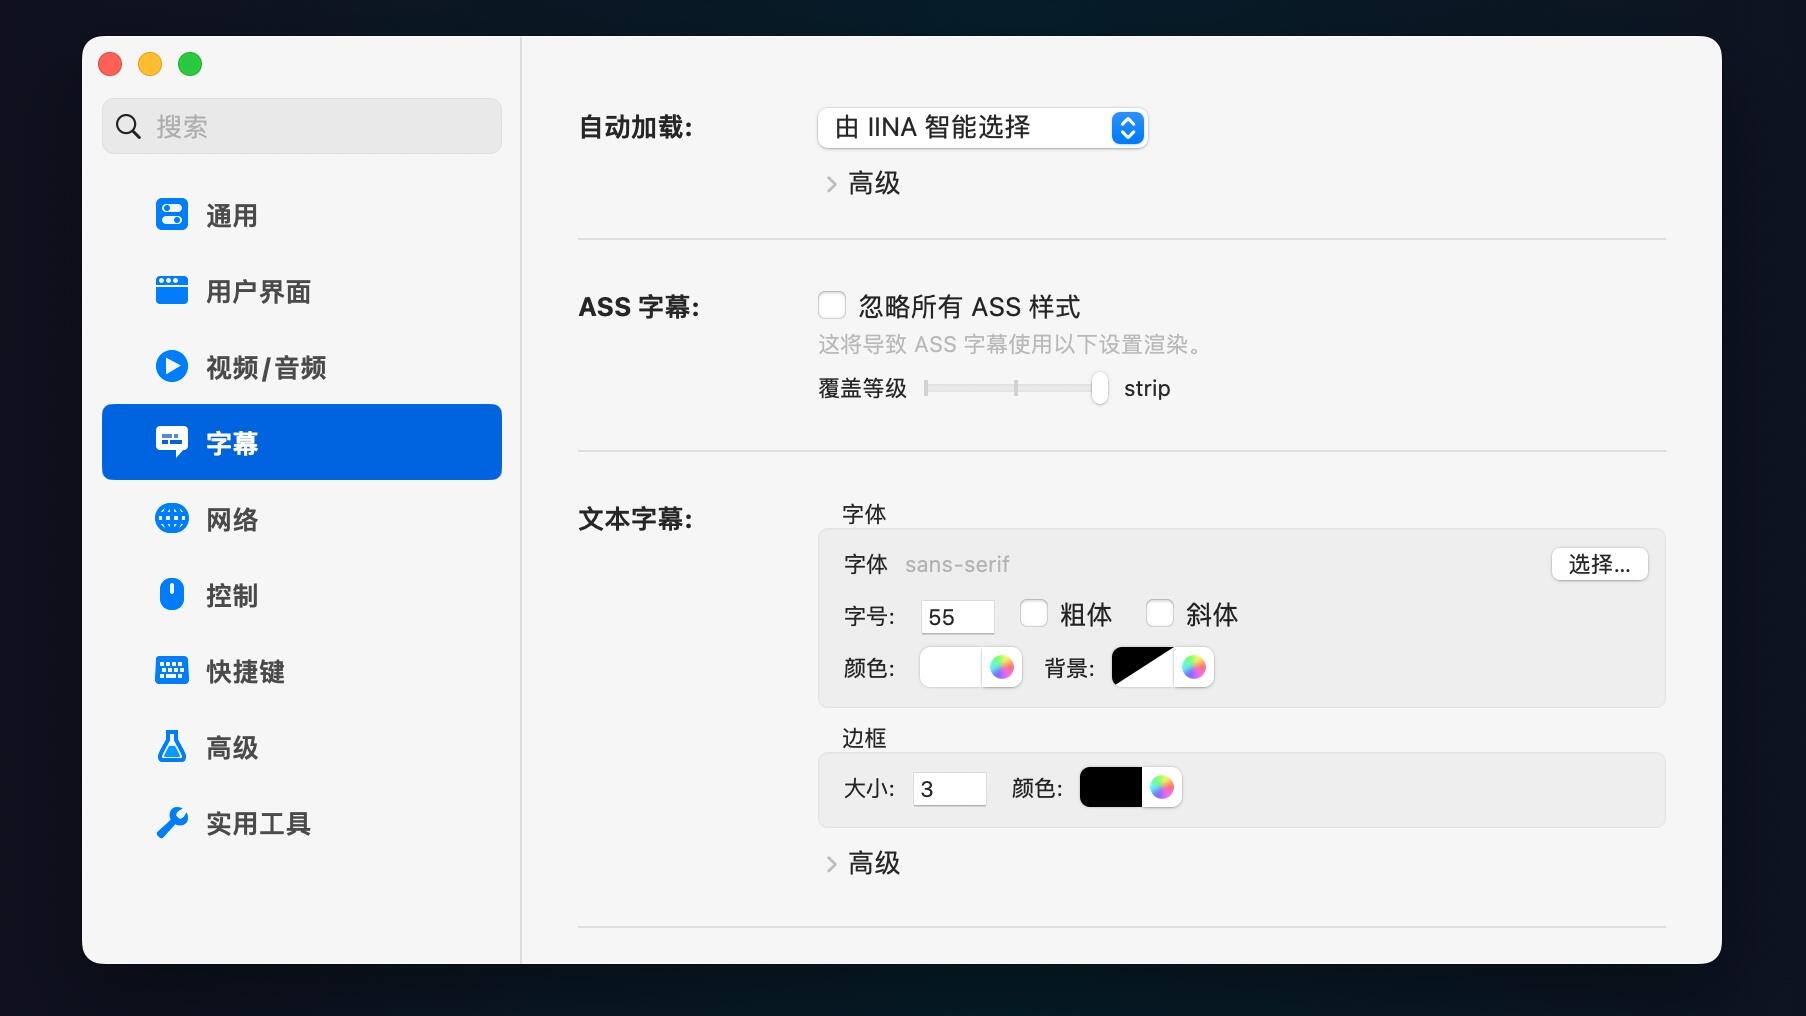
Task: Click the 实用工具 wrench icon
Action: tap(172, 823)
